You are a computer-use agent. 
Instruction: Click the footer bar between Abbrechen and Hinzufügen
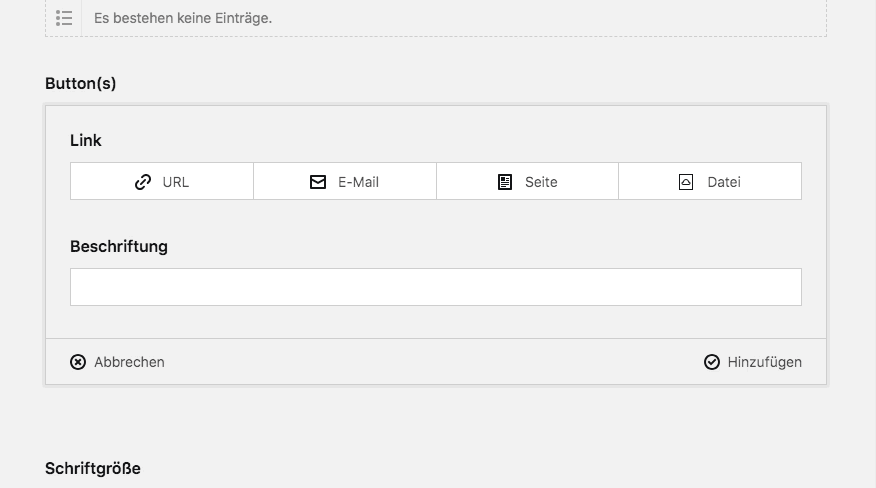(x=436, y=362)
